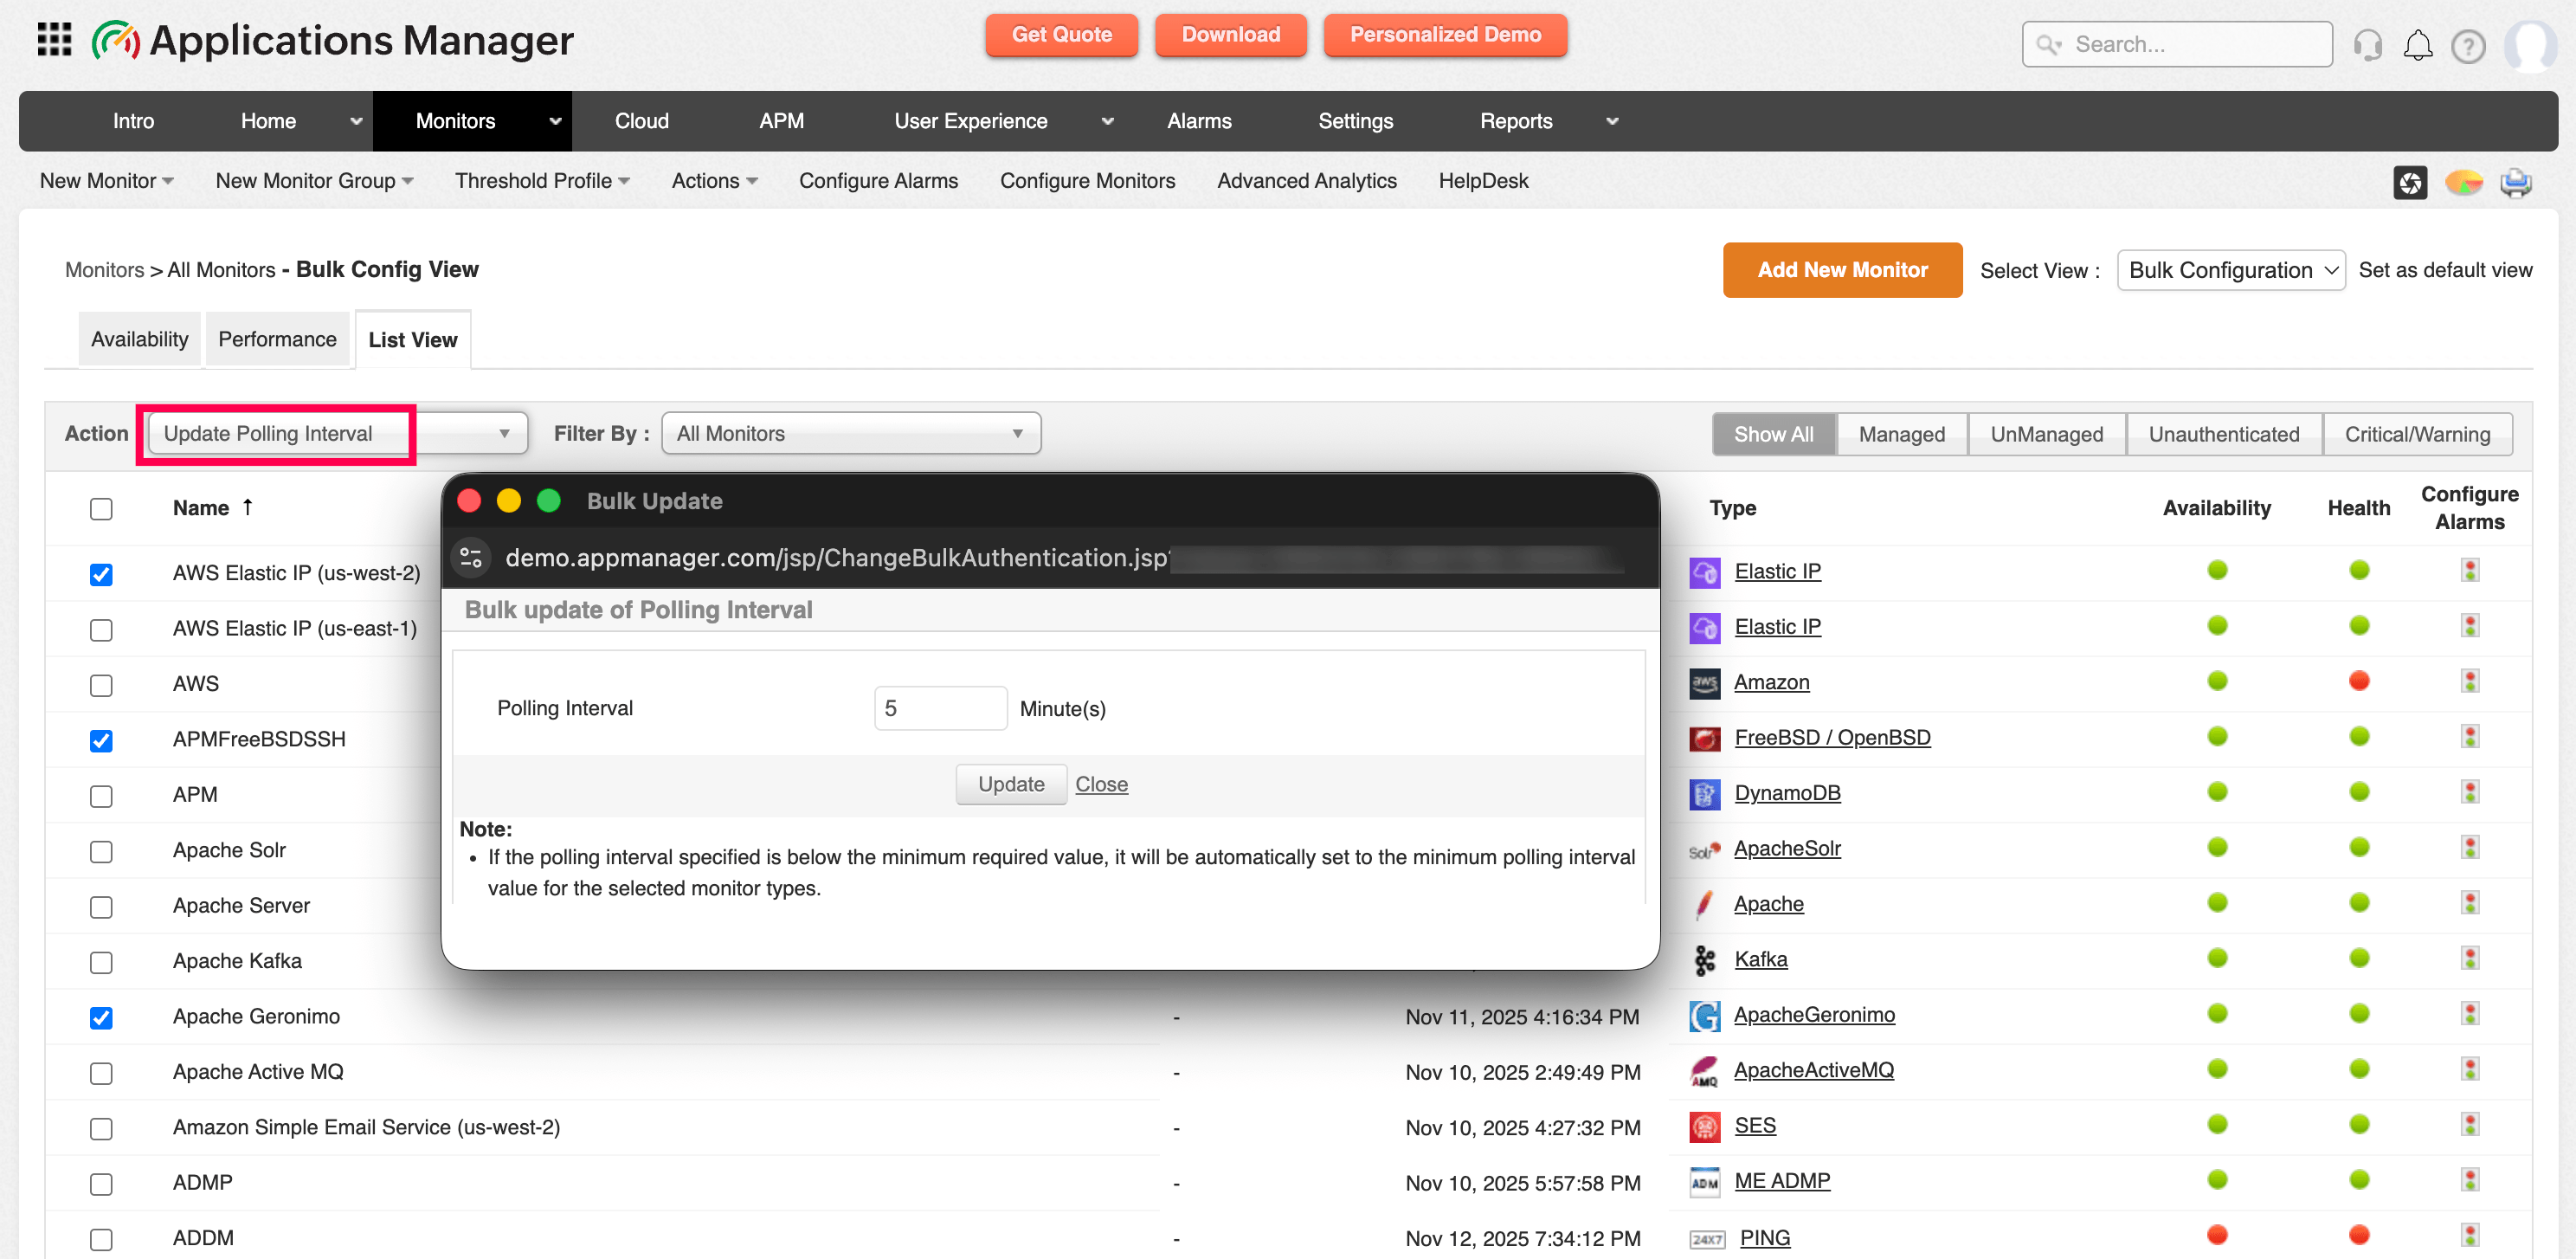Viewport: 2576px width, 1259px height.
Task: Open the Action dropdown
Action: 337,434
